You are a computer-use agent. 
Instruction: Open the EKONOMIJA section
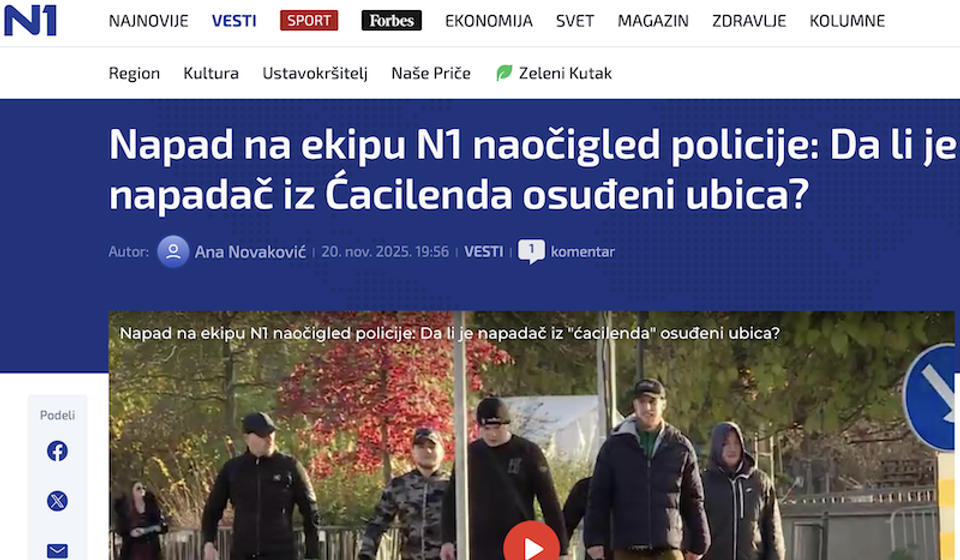click(489, 21)
